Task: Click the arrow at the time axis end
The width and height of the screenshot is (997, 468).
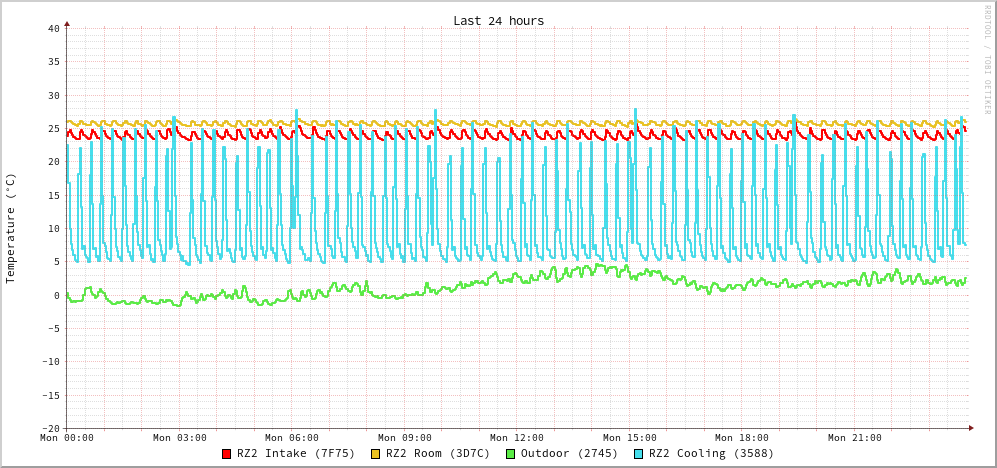Action: [x=970, y=428]
